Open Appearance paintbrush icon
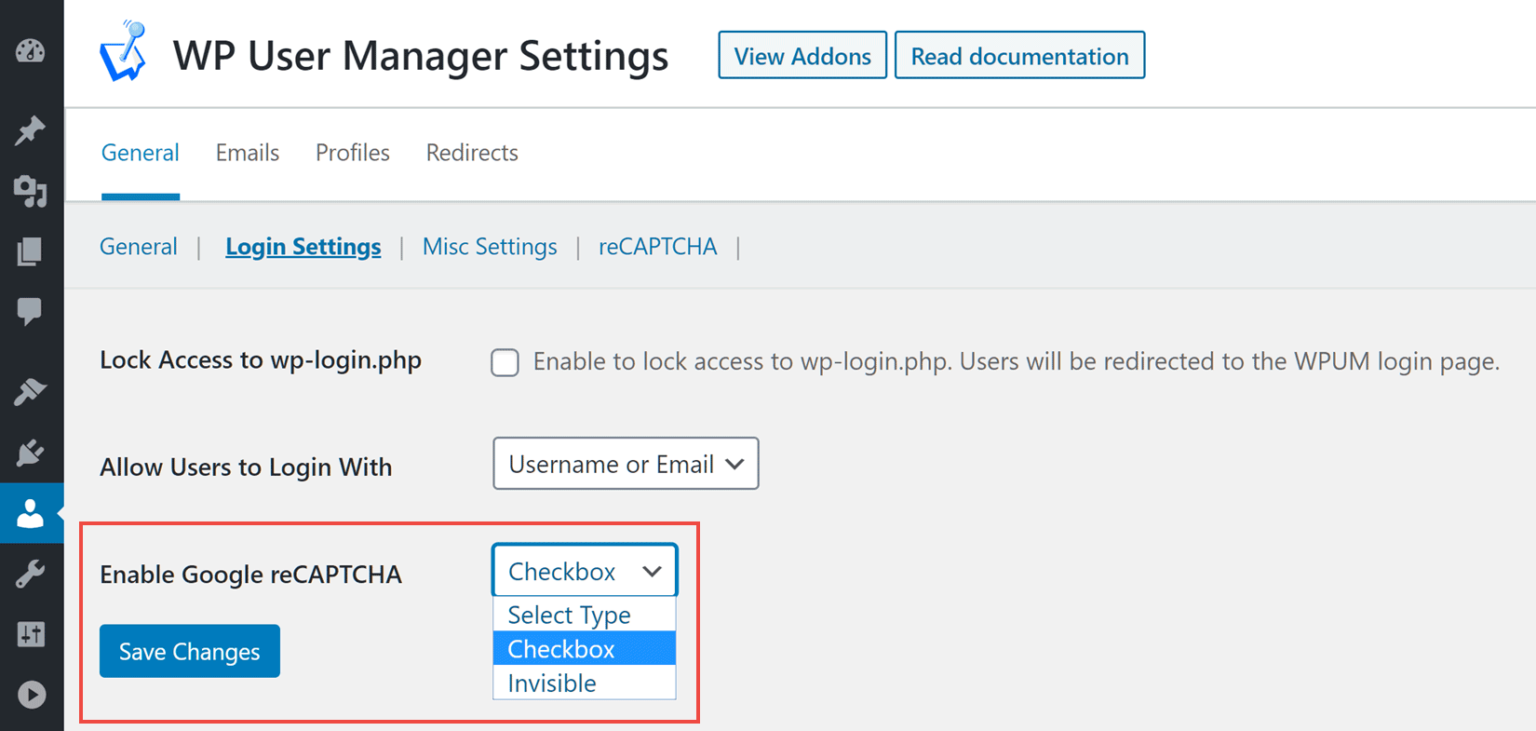This screenshot has height=731, width=1536. (31, 392)
